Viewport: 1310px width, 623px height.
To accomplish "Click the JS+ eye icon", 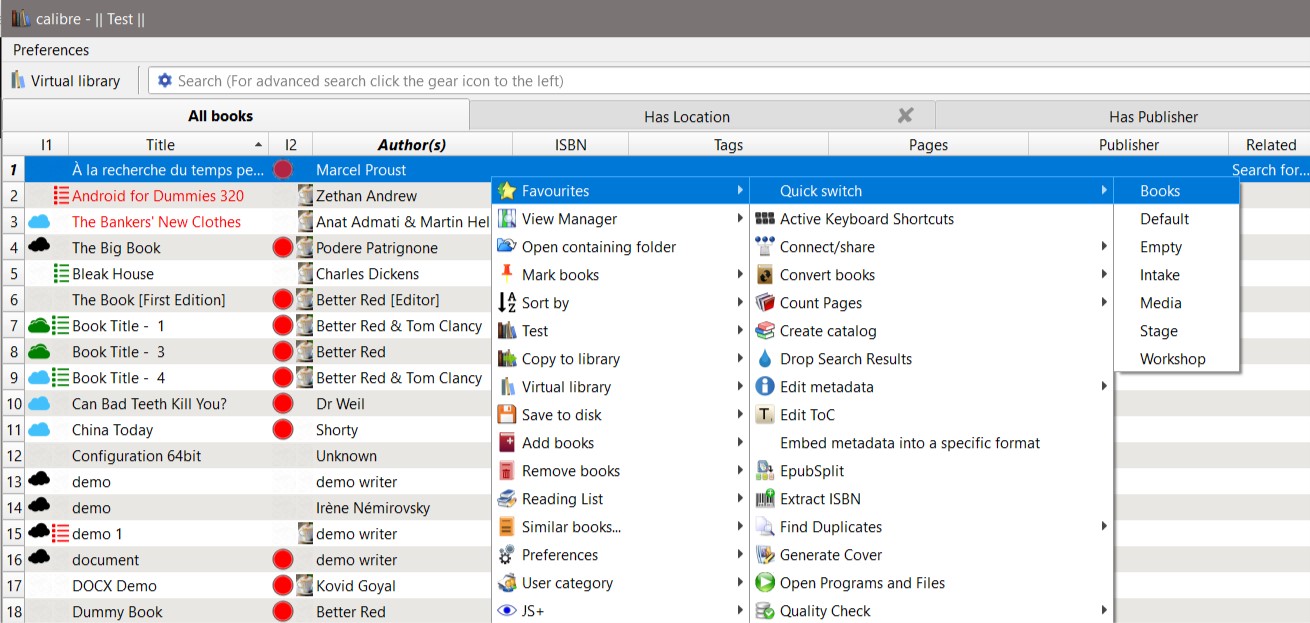I will [x=507, y=611].
